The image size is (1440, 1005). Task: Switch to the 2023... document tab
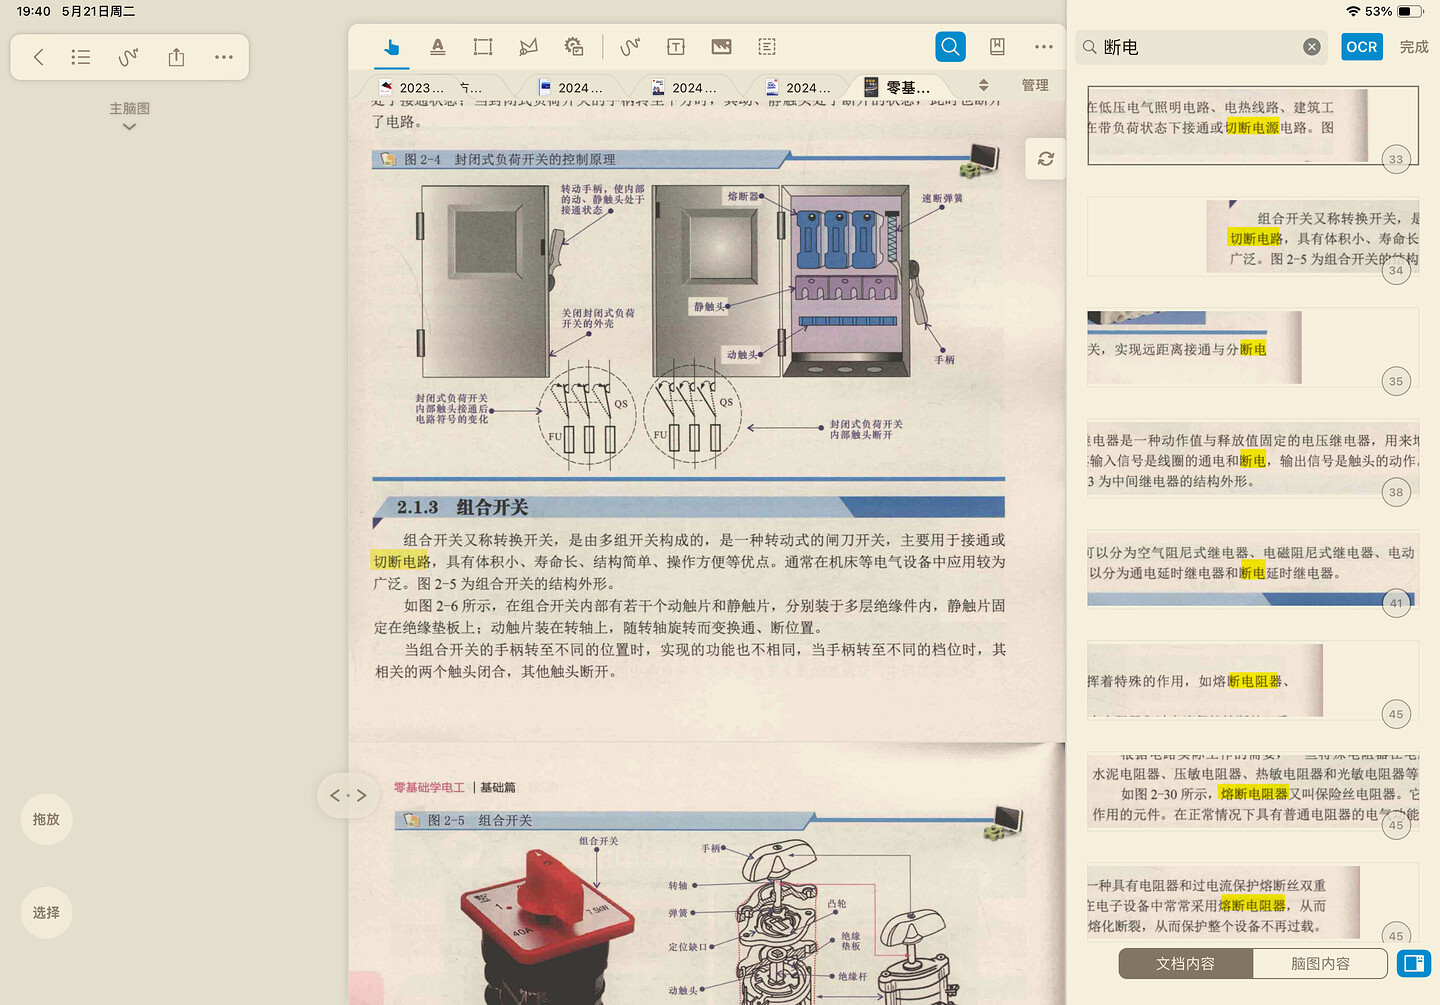tap(412, 88)
